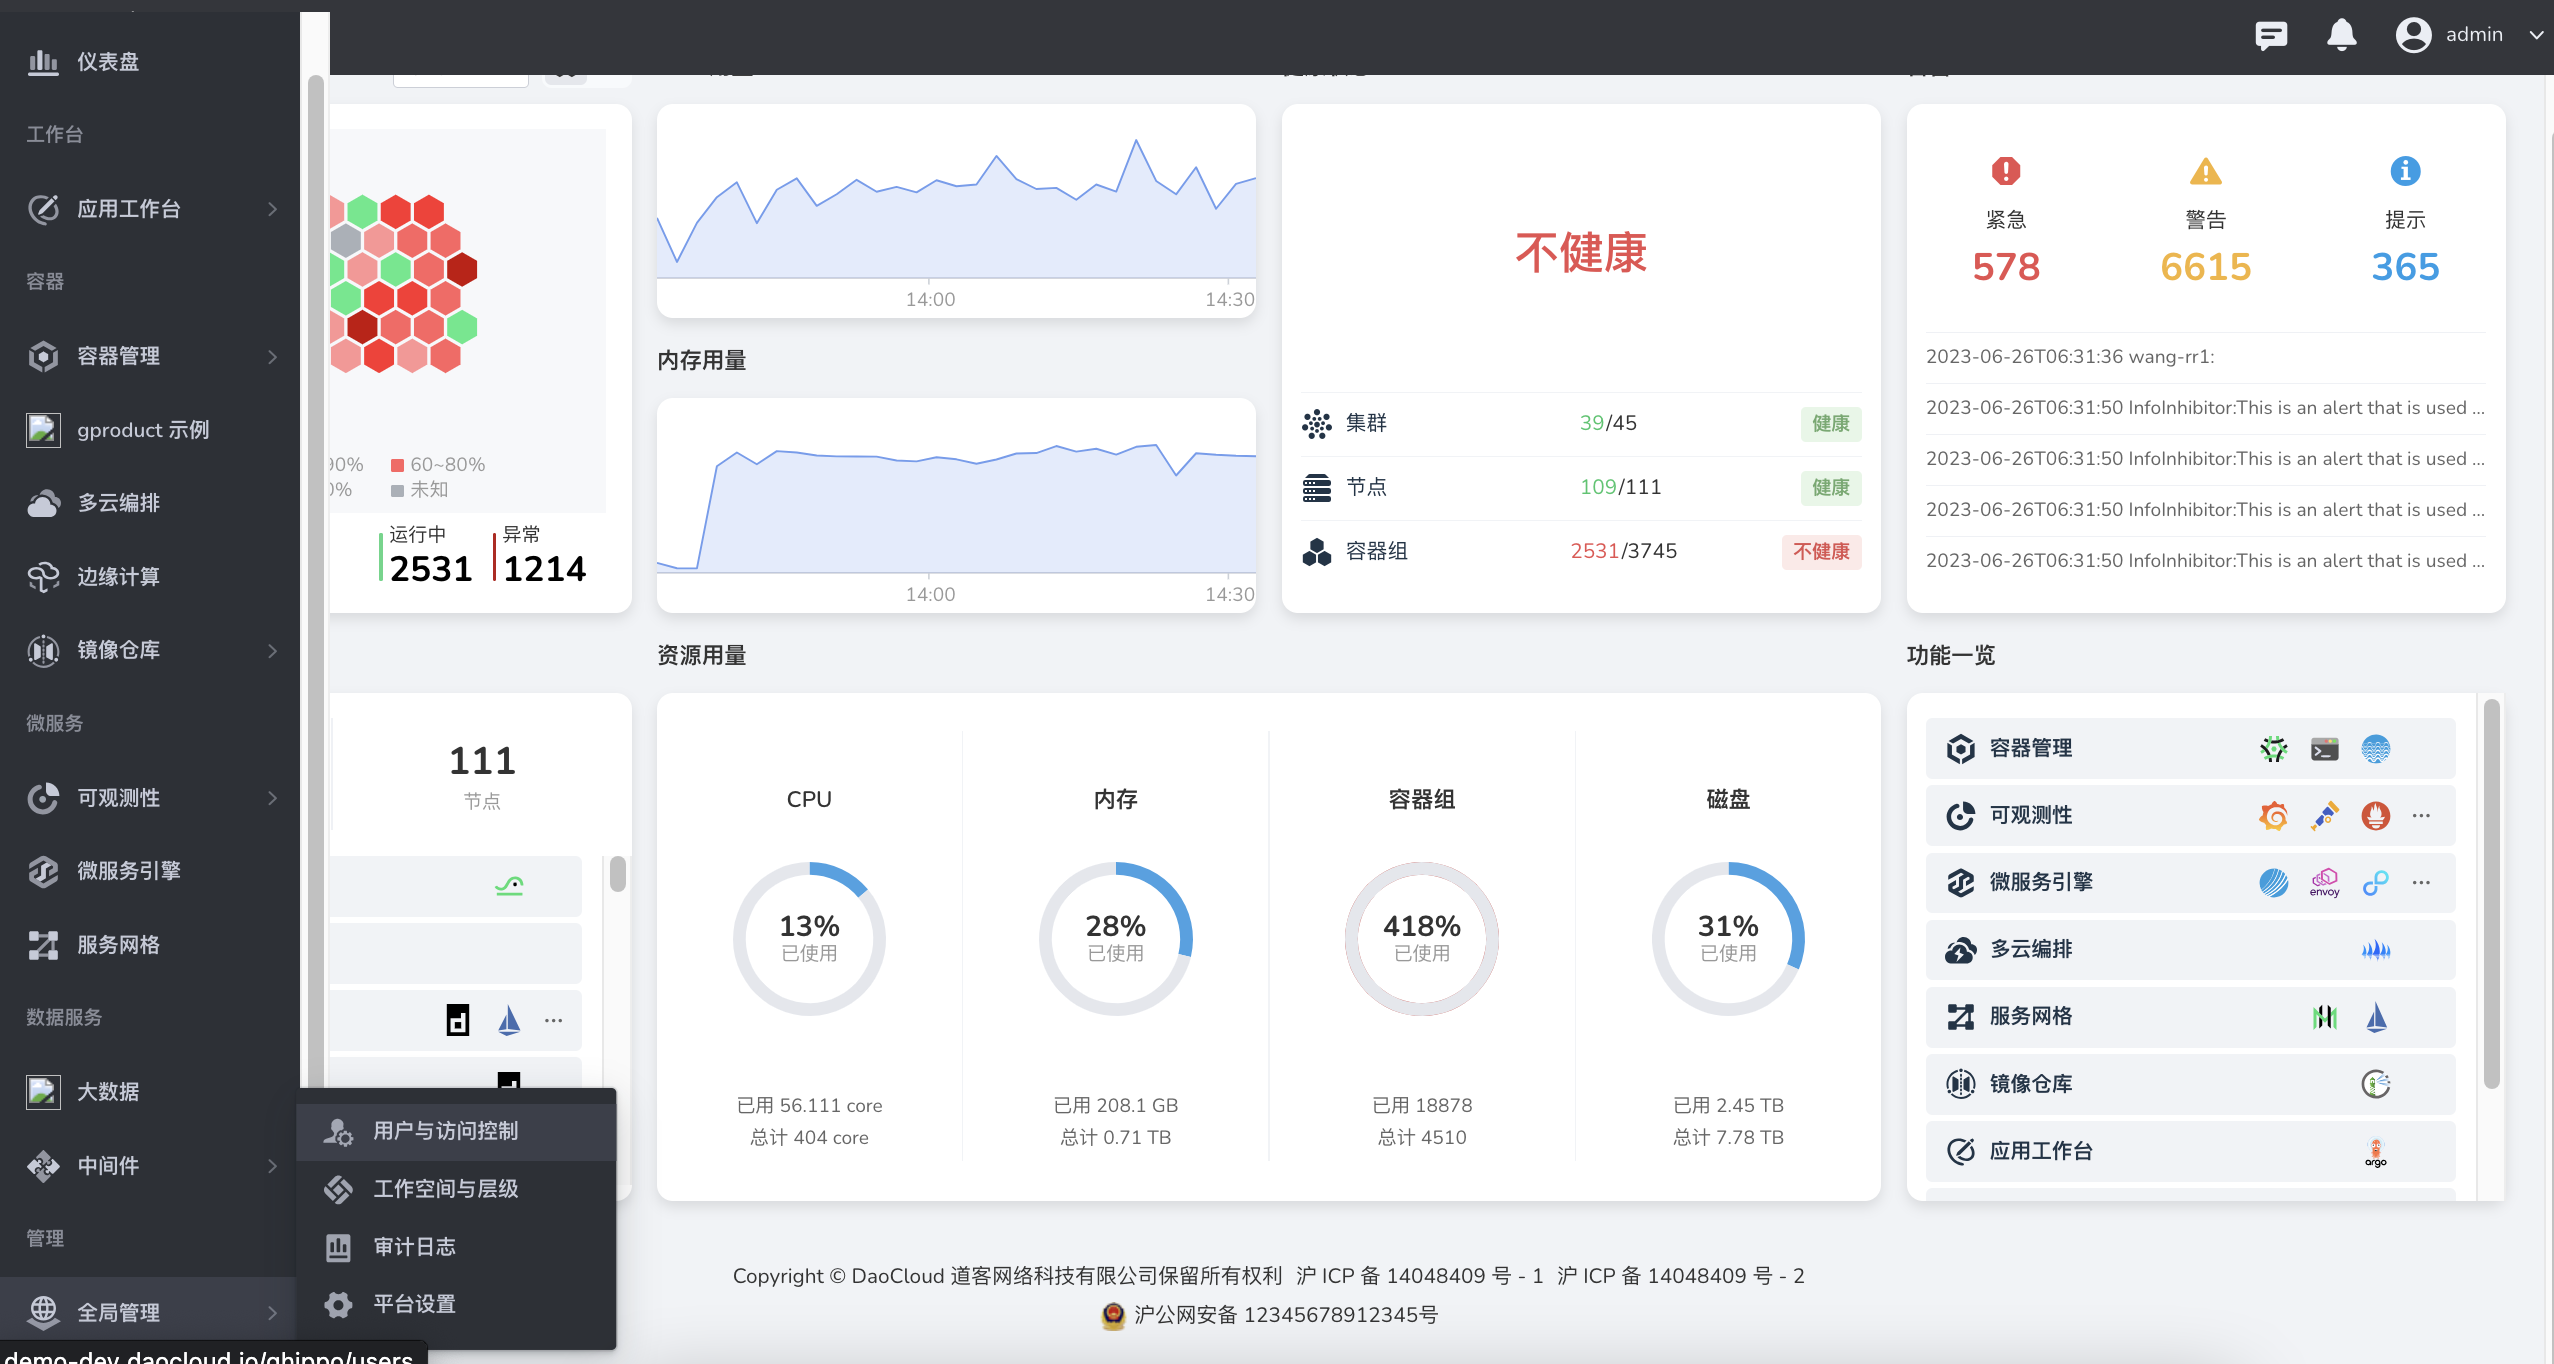Click the 镜像仓库 sidebar icon
The width and height of the screenshot is (2554, 1364).
click(43, 650)
